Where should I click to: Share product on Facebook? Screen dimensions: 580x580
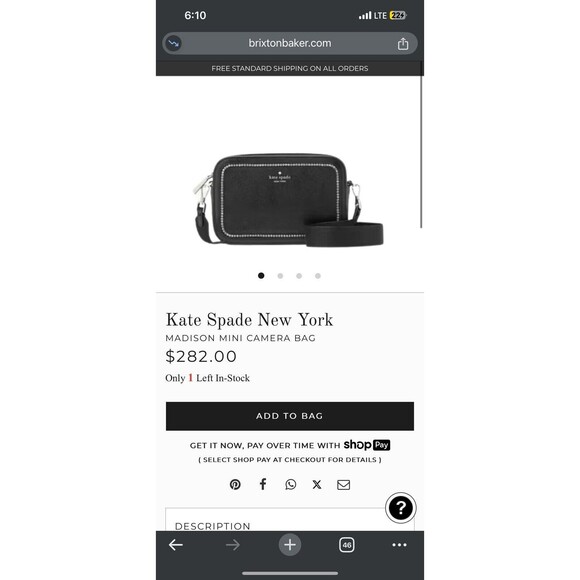click(x=263, y=484)
